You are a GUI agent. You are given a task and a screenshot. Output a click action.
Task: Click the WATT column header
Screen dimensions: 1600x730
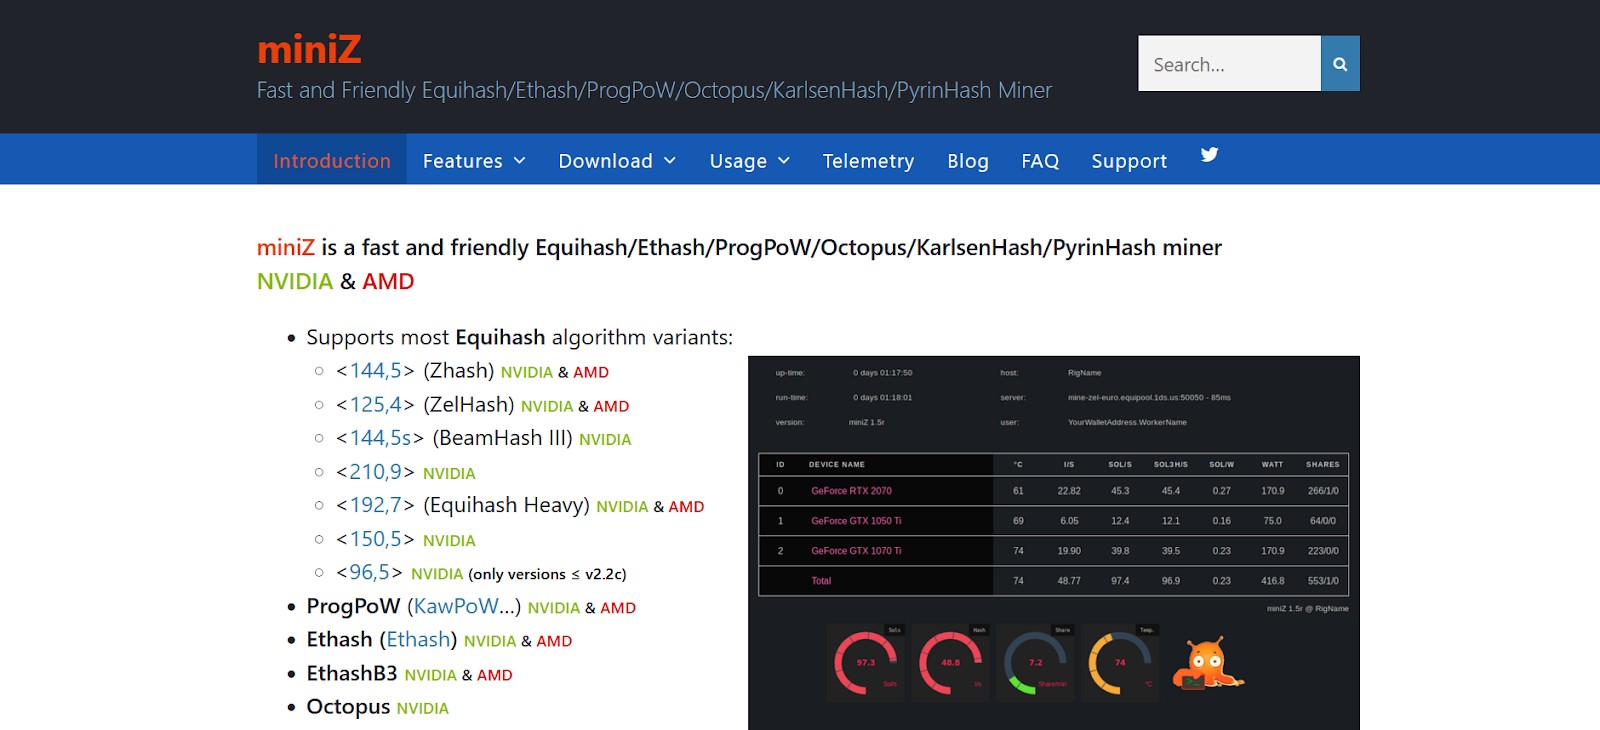1272,465
